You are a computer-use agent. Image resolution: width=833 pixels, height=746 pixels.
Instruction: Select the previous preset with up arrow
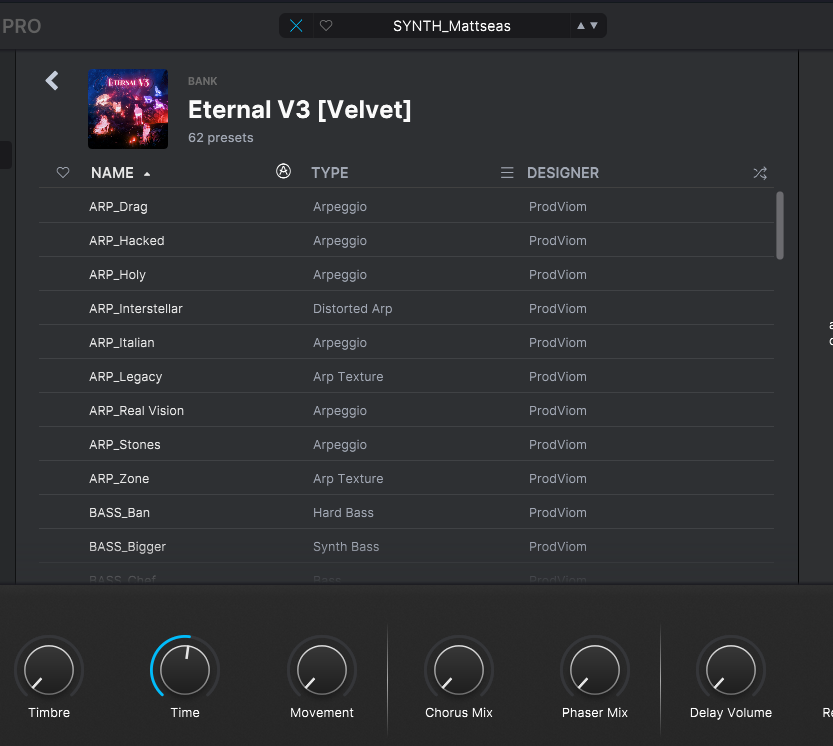tap(581, 26)
